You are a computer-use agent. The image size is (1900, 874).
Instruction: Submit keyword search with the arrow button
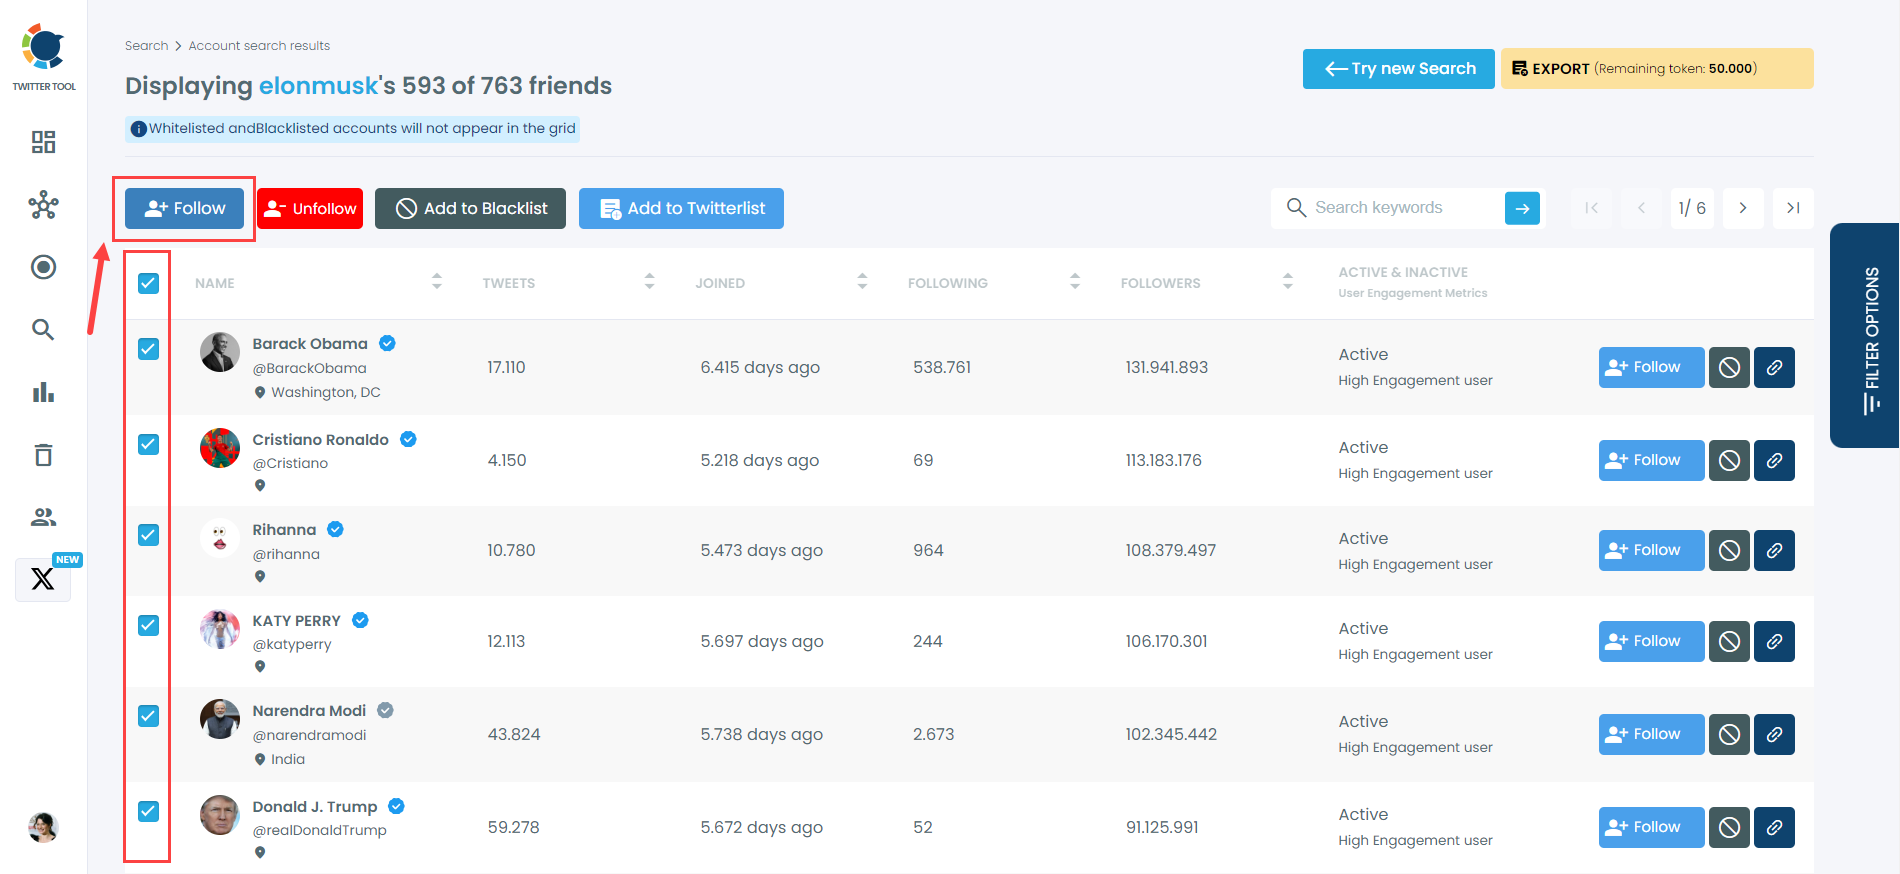click(1522, 208)
